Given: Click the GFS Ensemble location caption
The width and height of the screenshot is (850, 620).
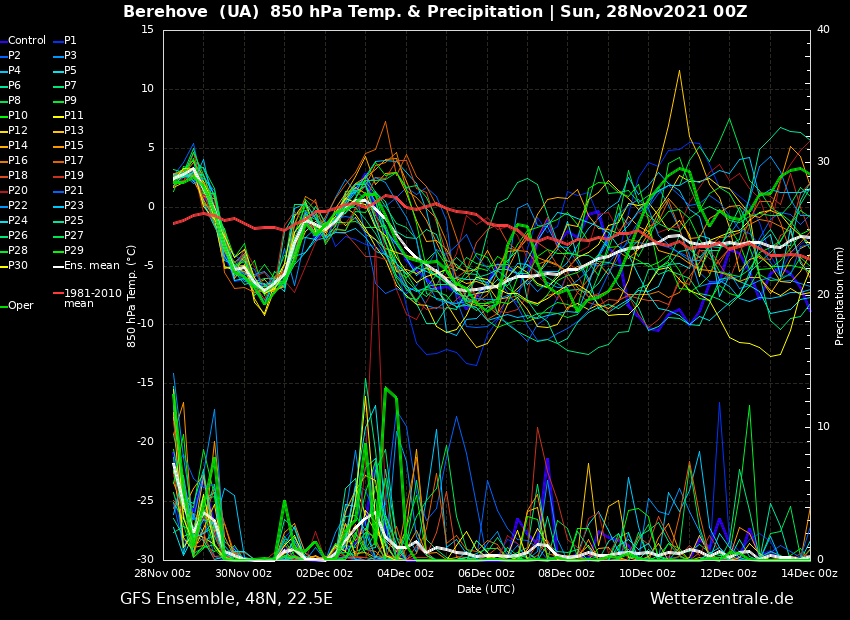Looking at the screenshot, I should (x=226, y=599).
